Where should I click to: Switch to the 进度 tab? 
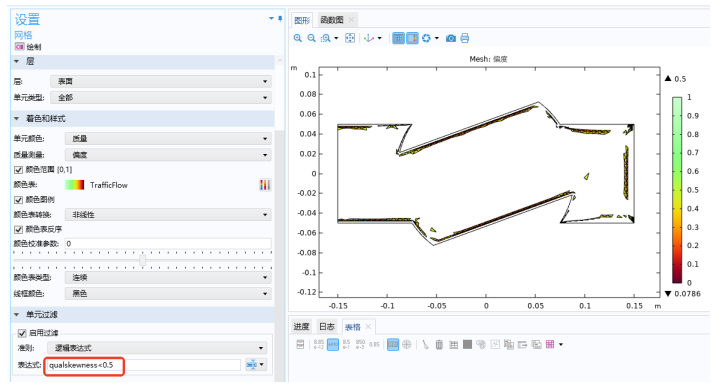coord(301,327)
